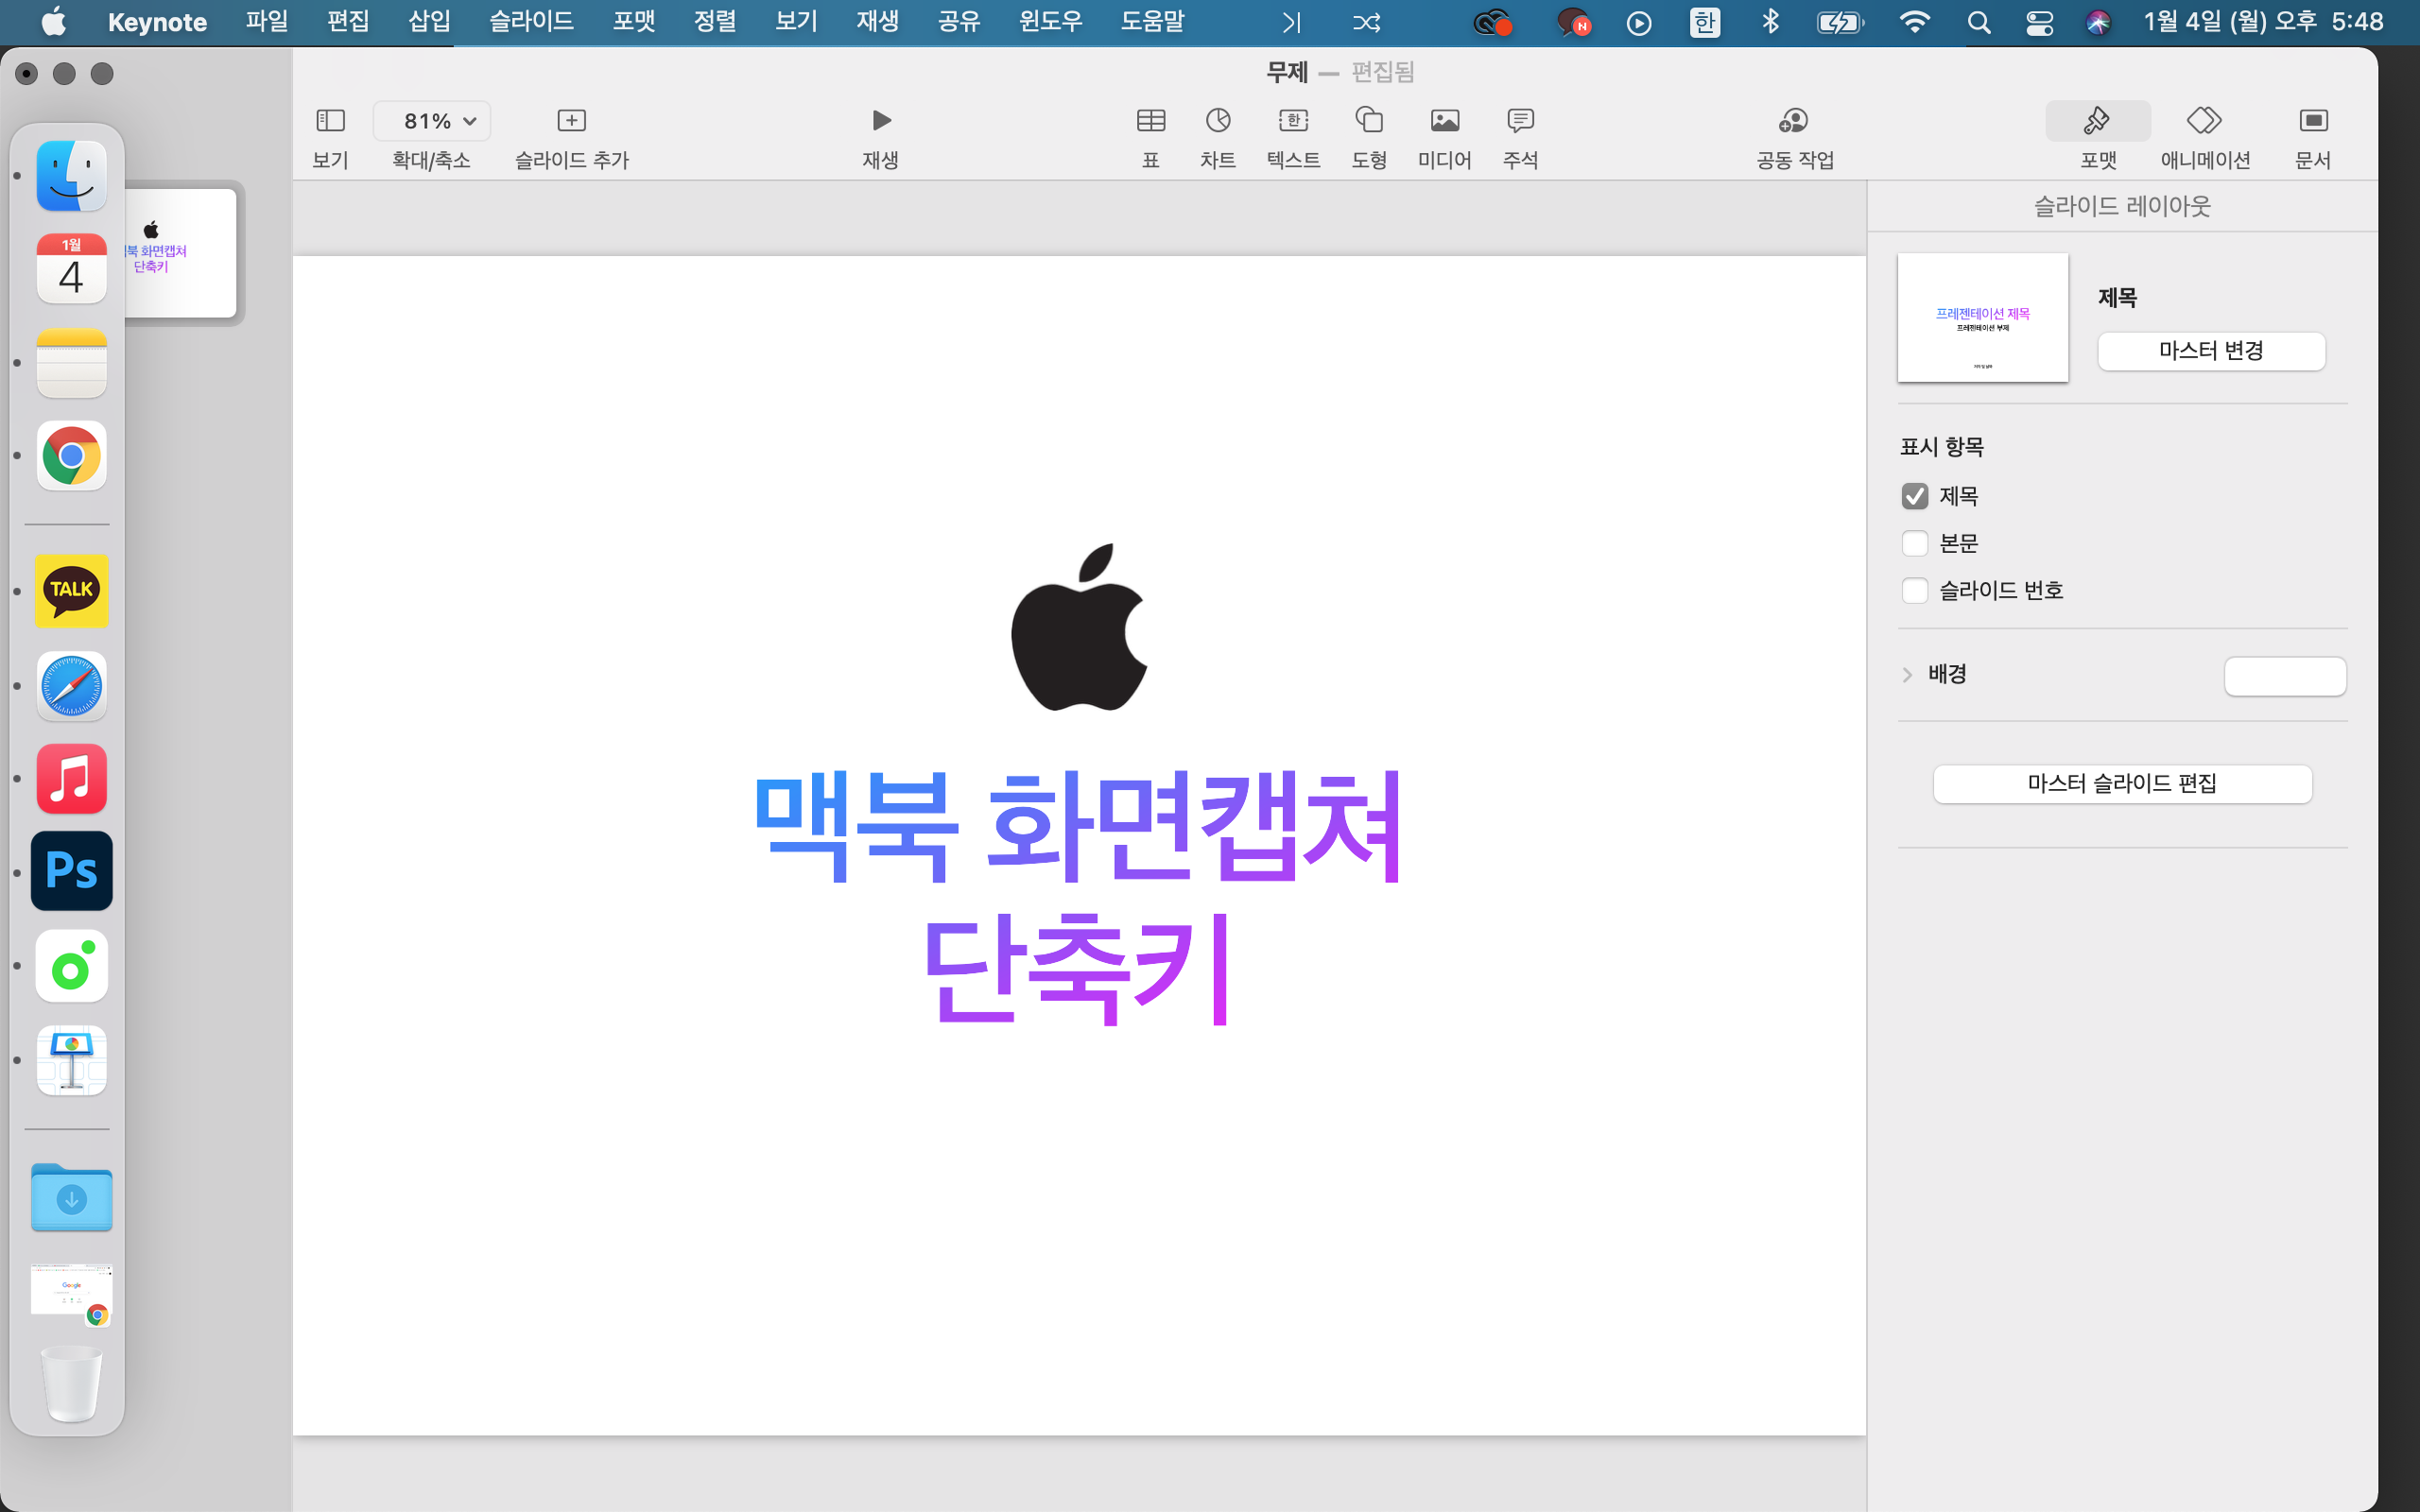Enable the 본문 body checkbox
Screen dimensions: 2420x1512
coord(1914,543)
